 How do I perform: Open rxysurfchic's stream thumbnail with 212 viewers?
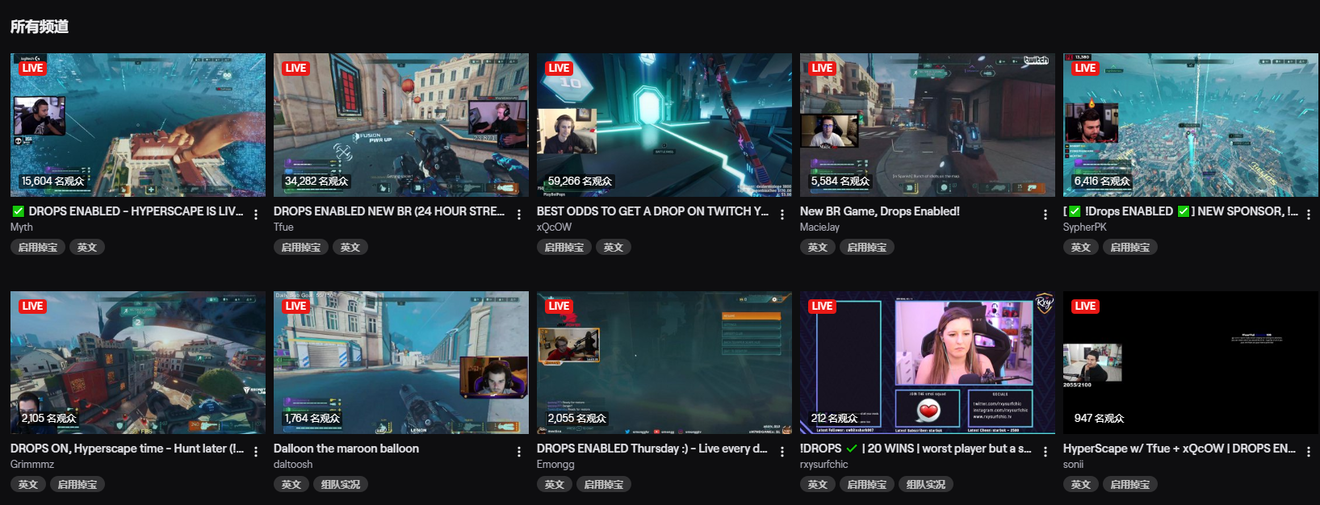[927, 363]
